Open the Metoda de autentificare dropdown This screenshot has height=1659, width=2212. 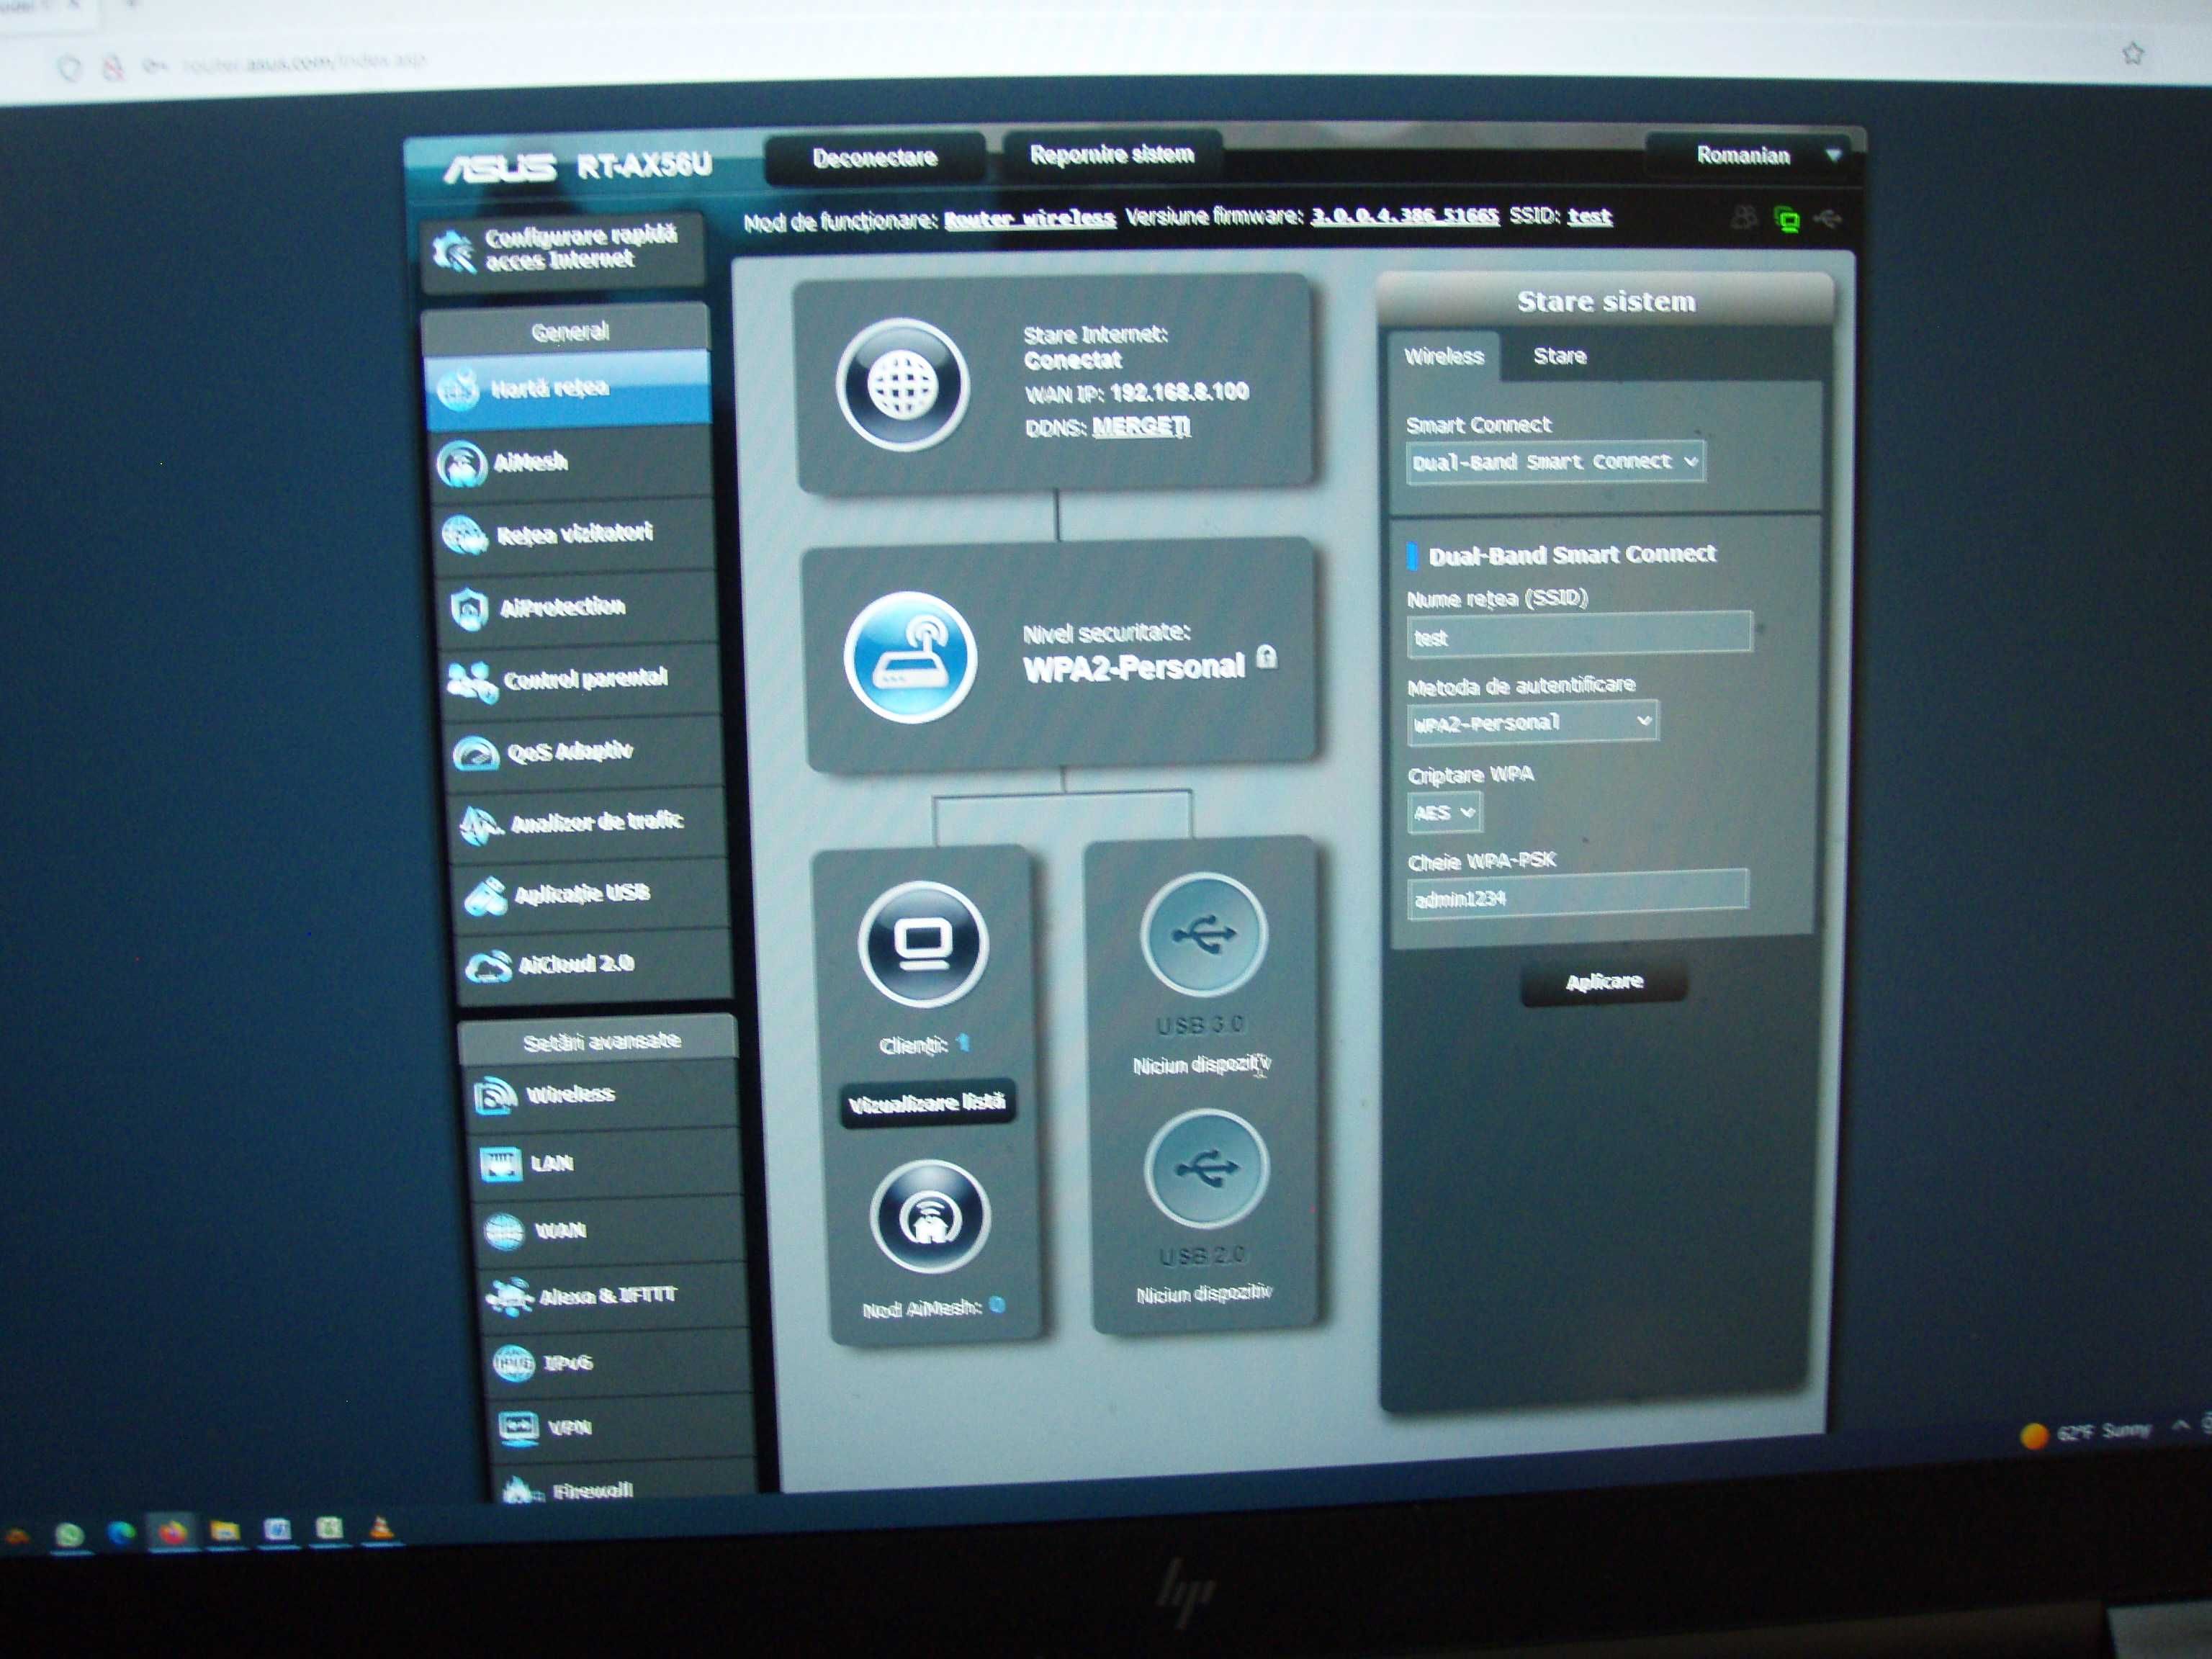pos(1532,722)
